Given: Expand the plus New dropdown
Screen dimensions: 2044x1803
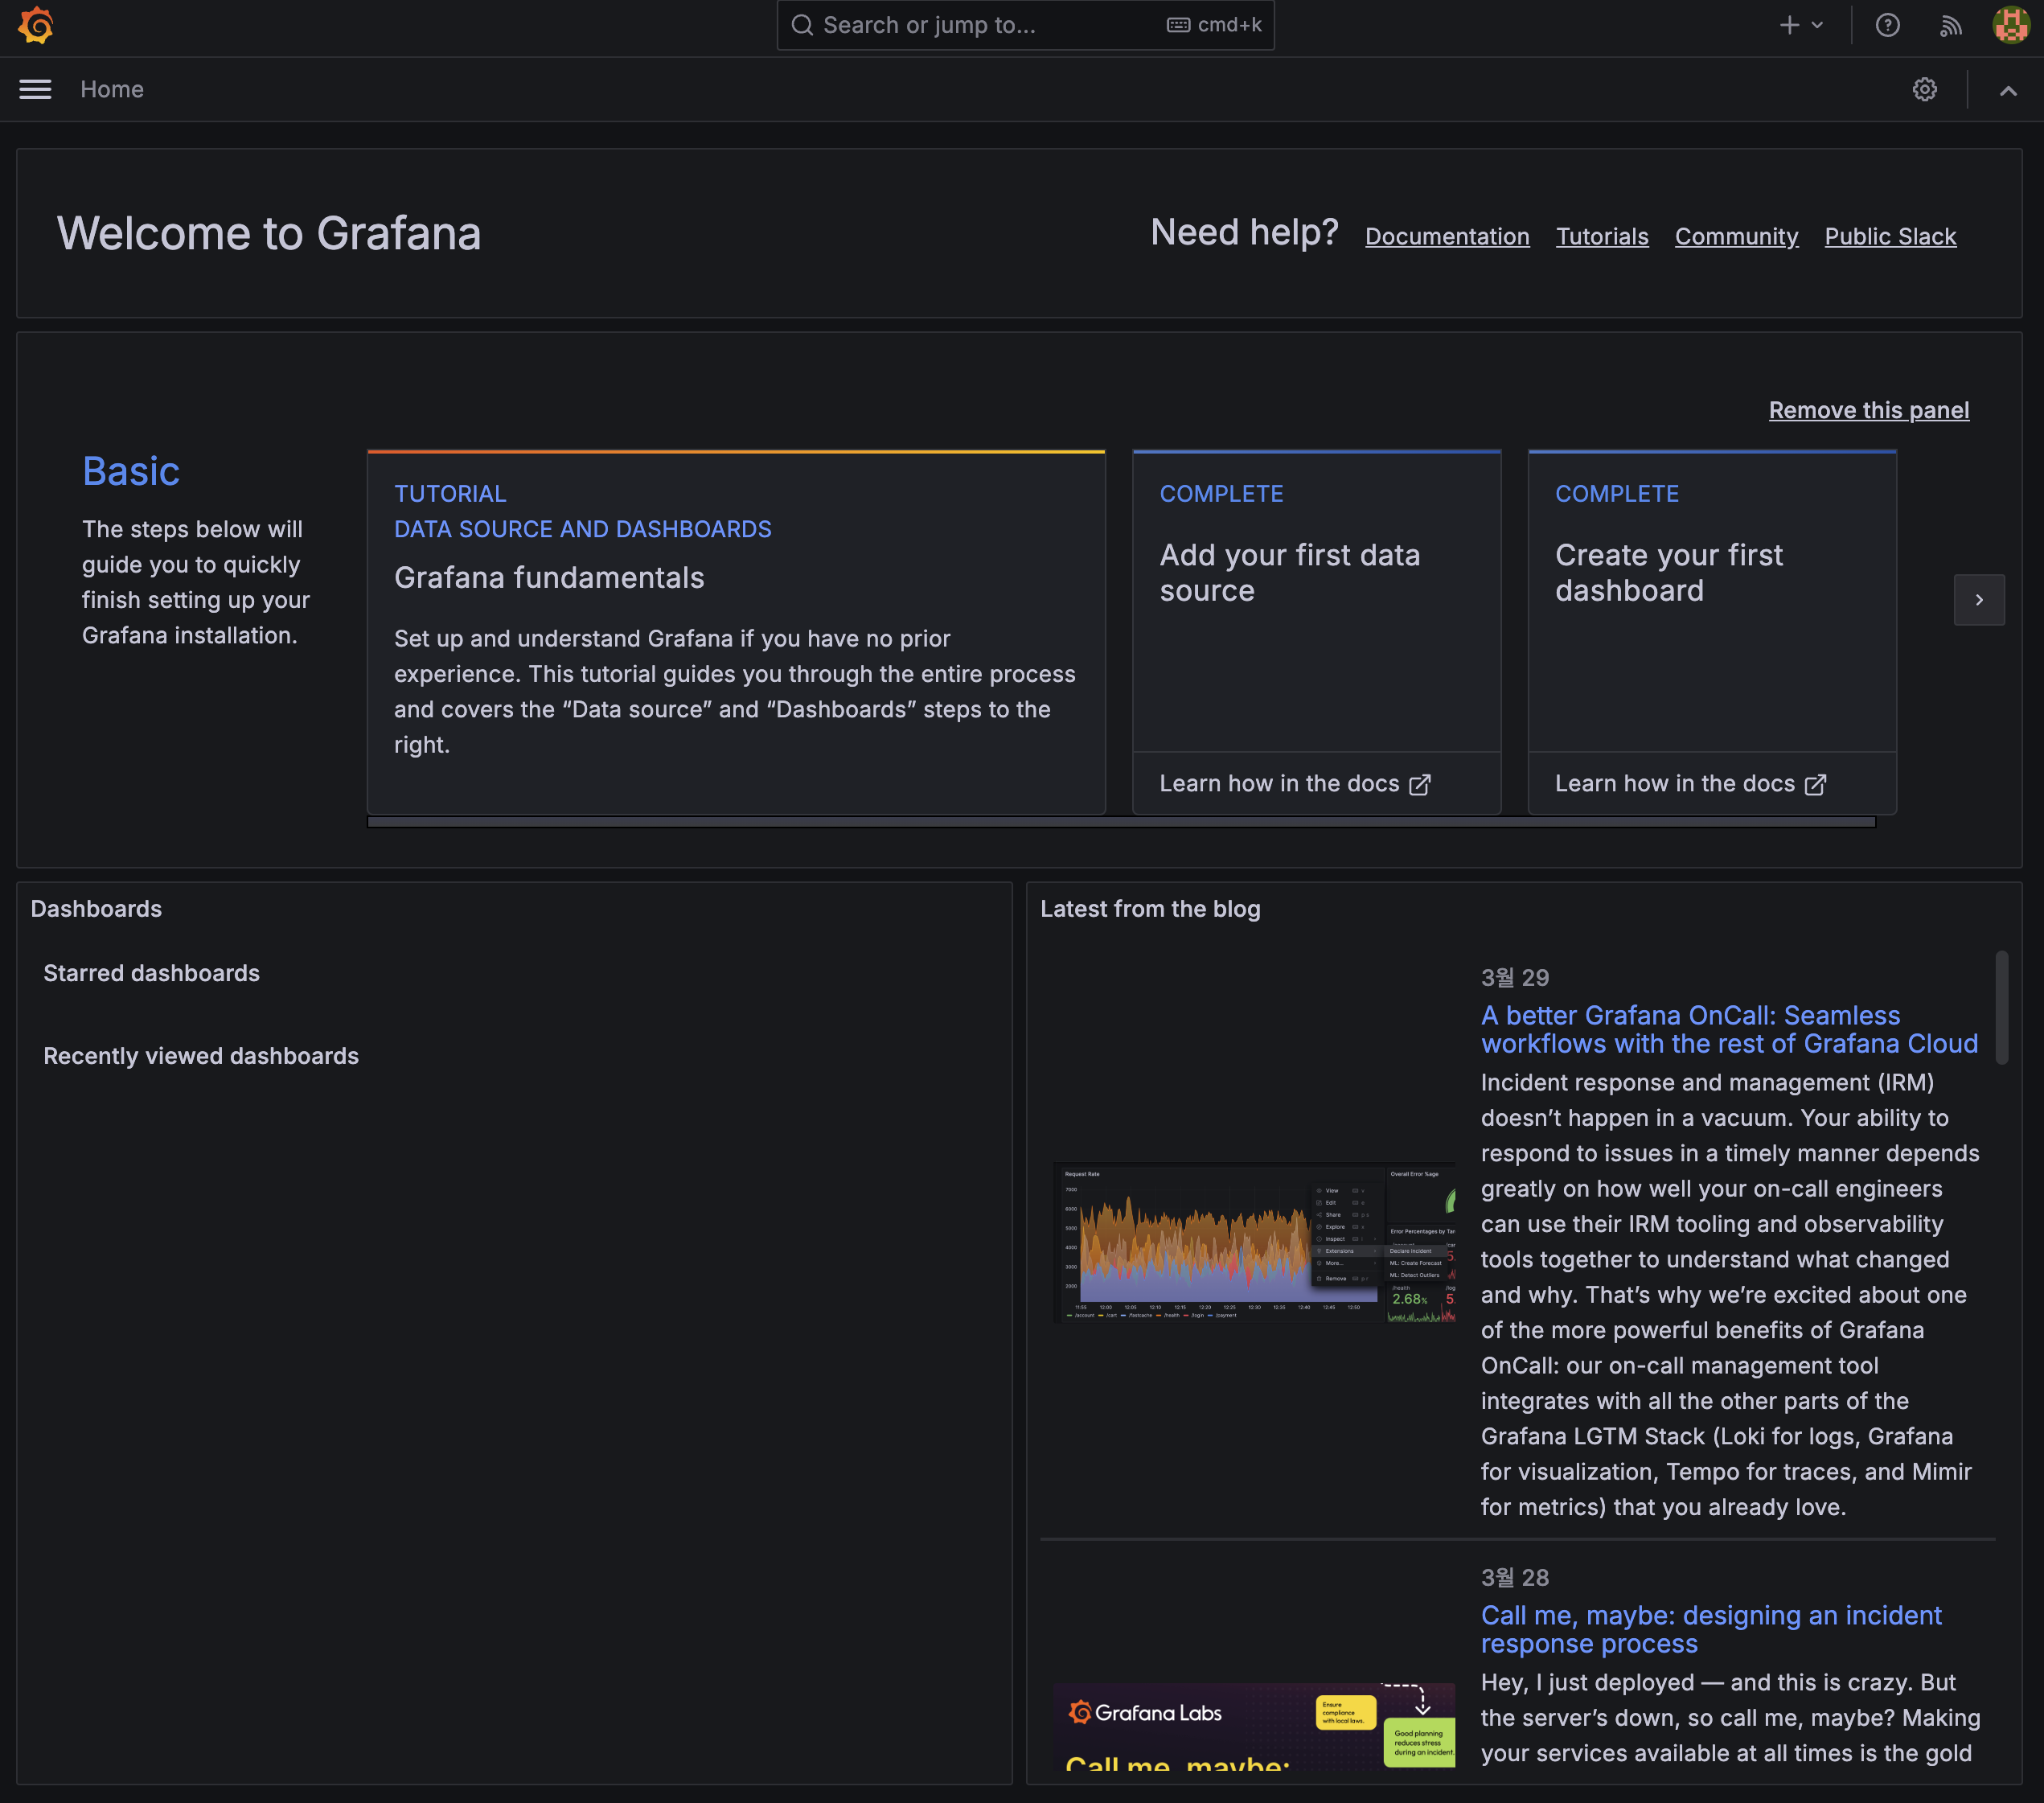Looking at the screenshot, I should (1801, 25).
